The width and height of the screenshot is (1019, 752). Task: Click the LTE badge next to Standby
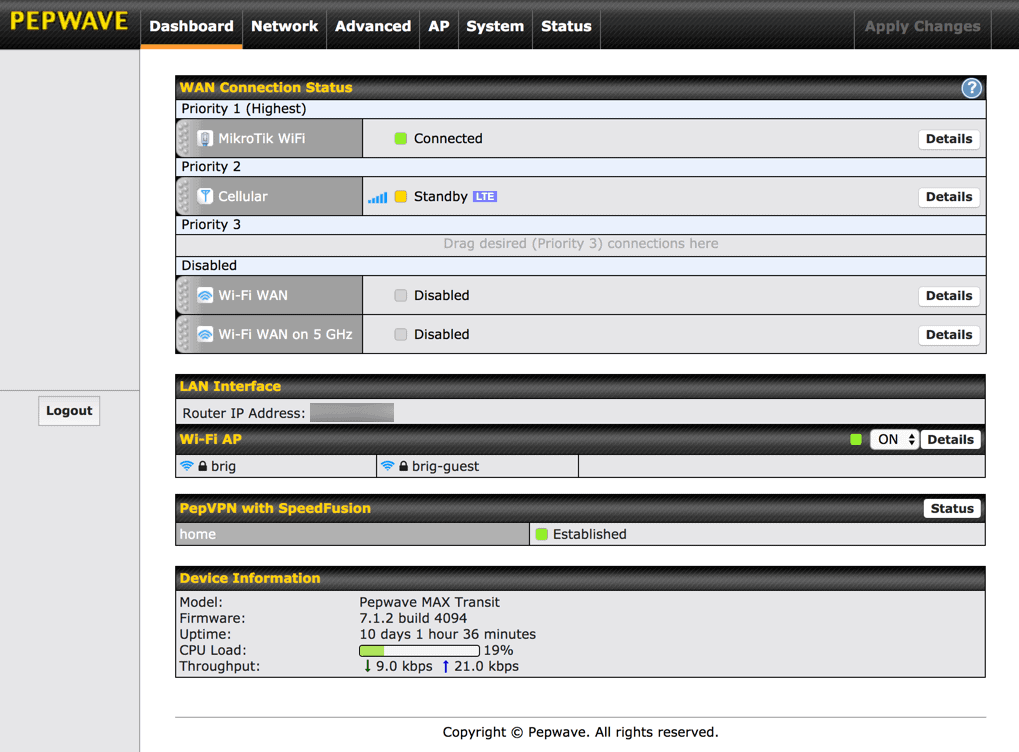(x=485, y=196)
